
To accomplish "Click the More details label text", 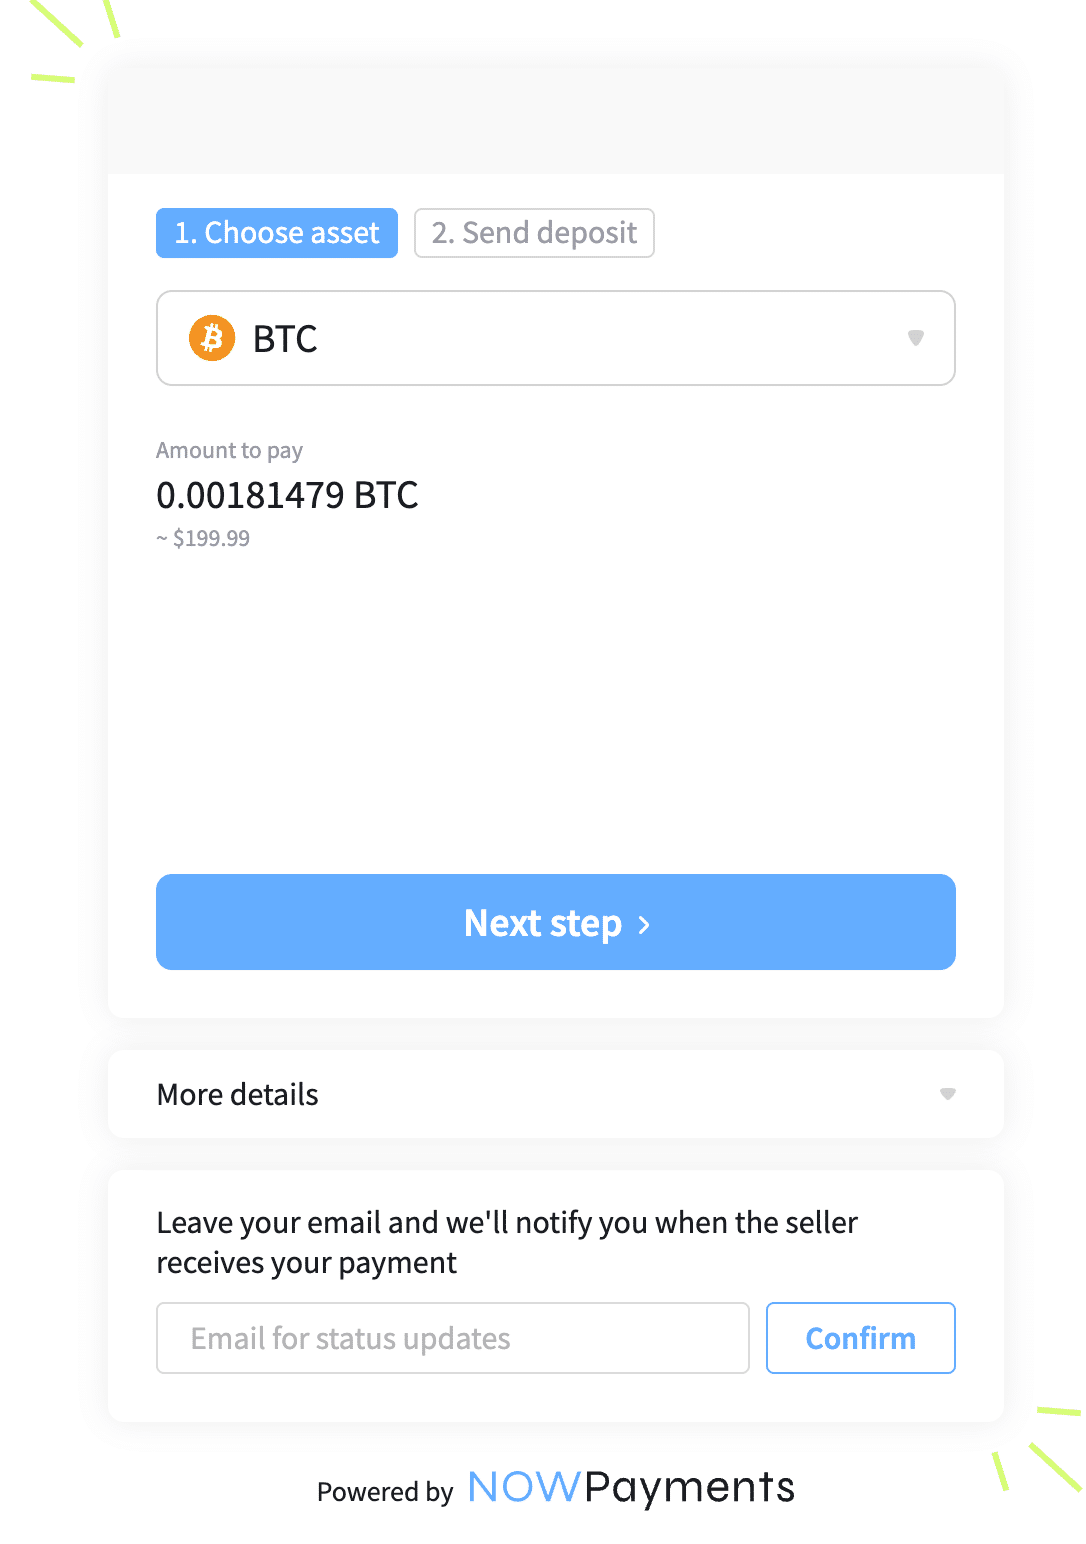I will [238, 1094].
